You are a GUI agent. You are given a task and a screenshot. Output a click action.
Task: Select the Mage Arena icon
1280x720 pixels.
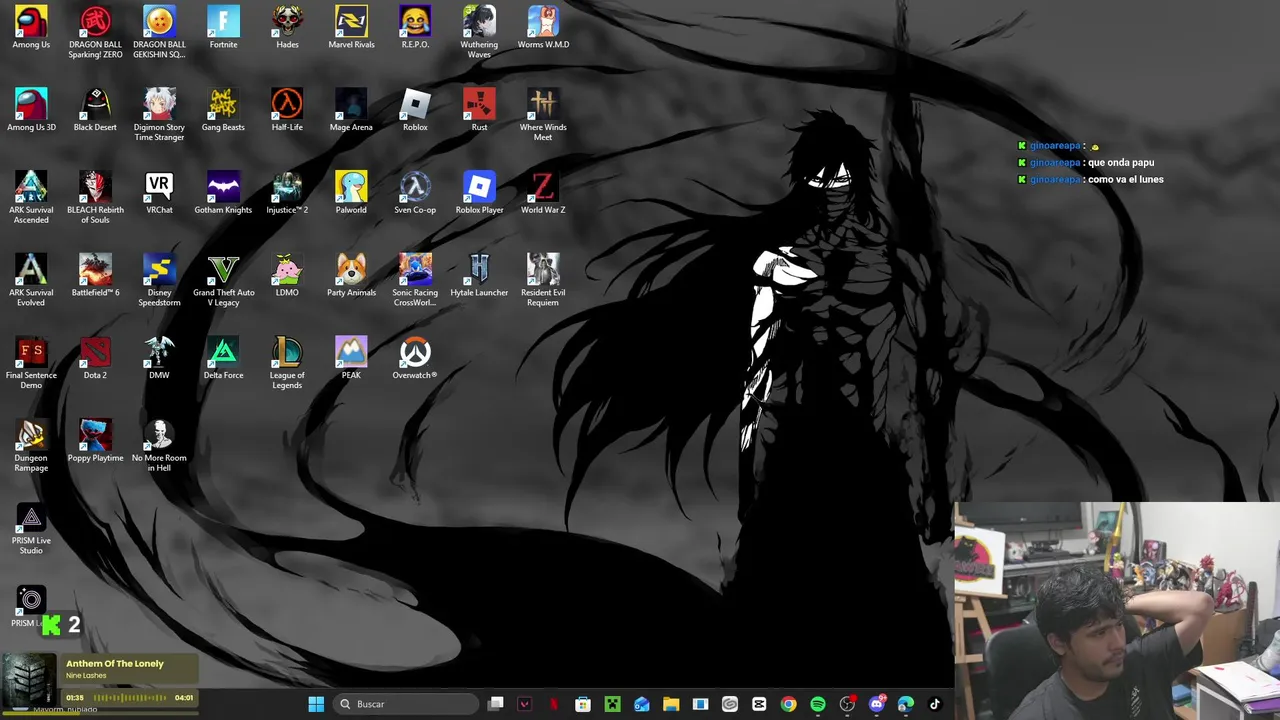click(351, 110)
